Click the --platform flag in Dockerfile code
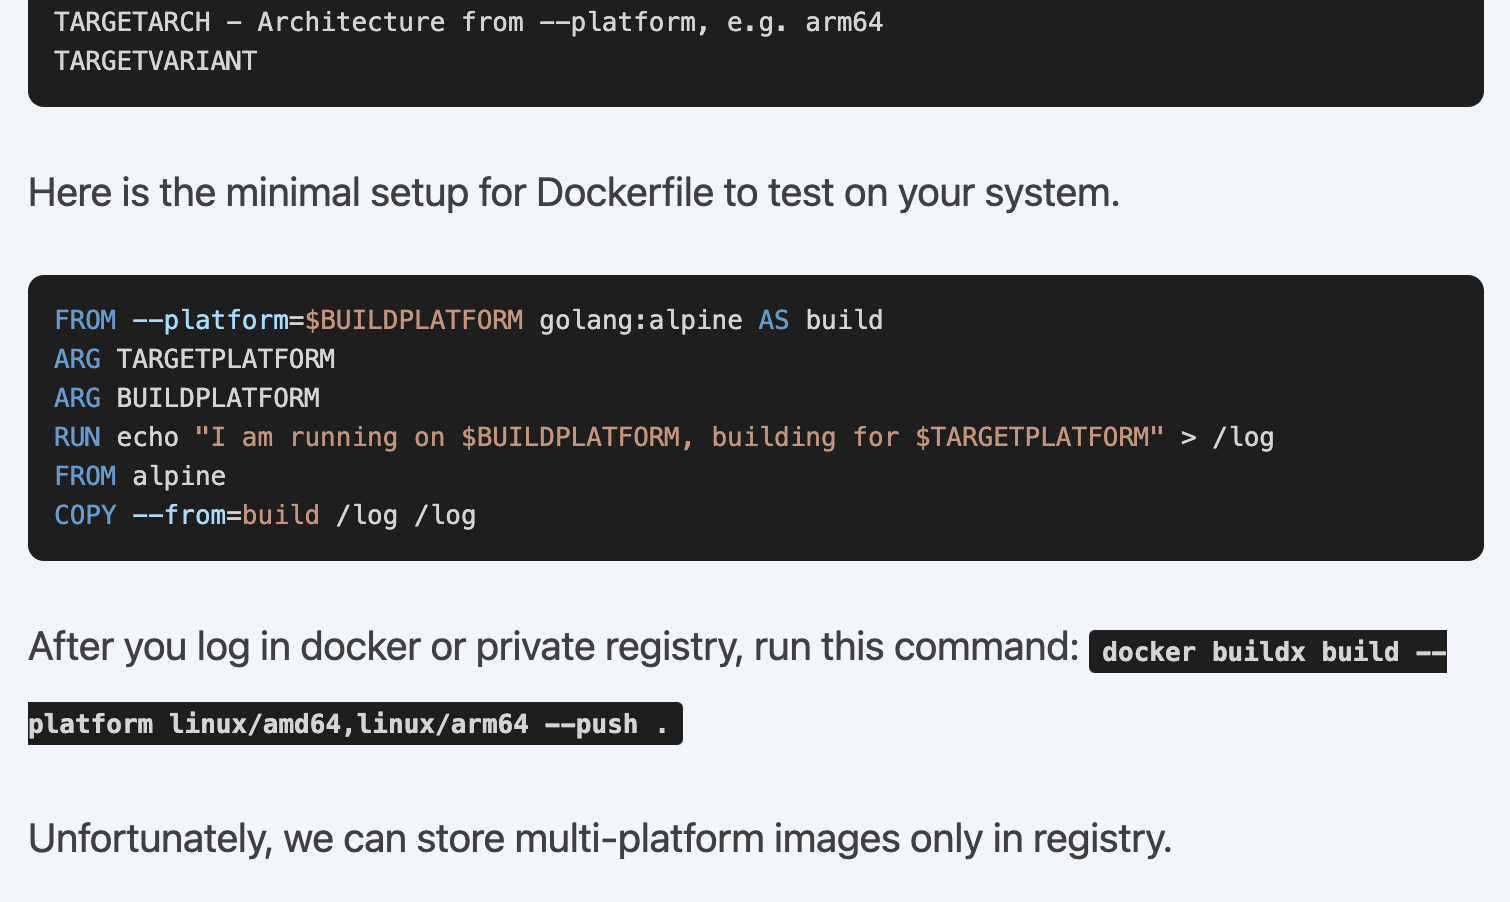Screen dimensions: 1510x902 click(x=210, y=320)
